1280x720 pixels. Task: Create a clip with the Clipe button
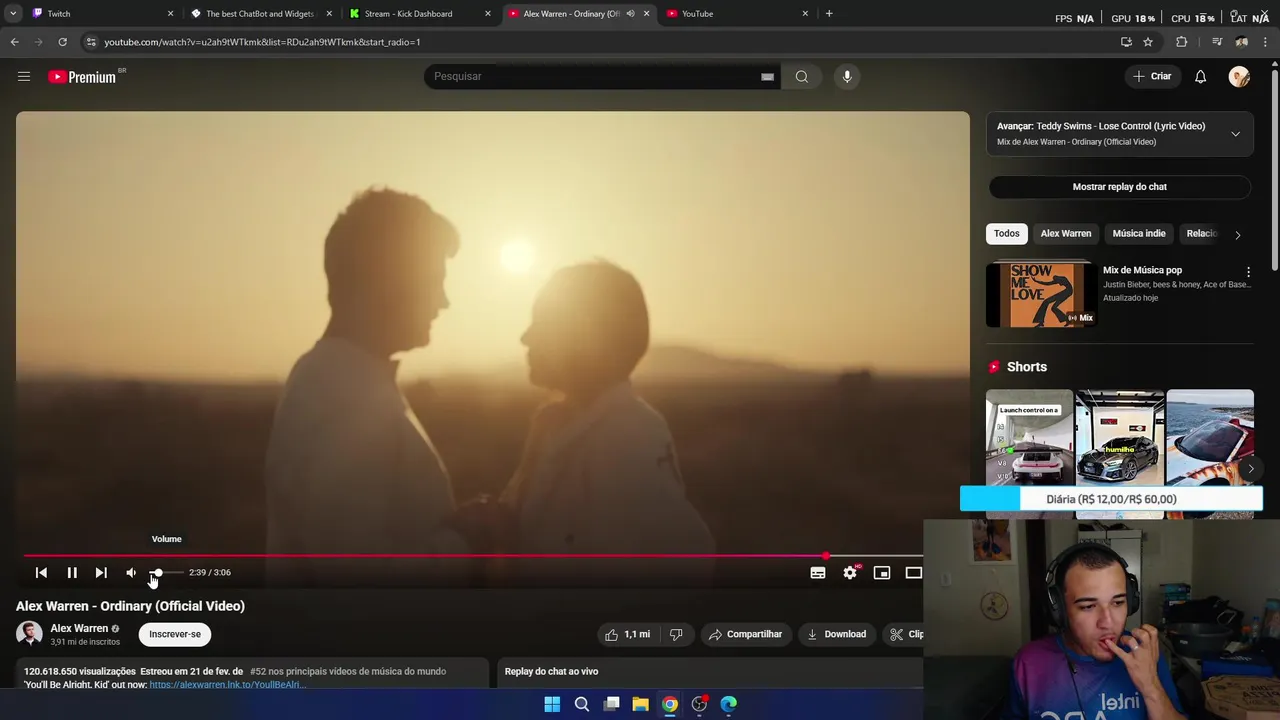(906, 634)
